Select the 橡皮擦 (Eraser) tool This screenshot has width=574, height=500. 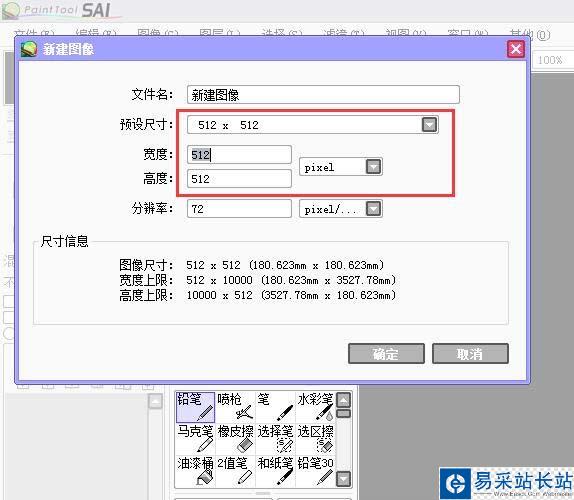tap(235, 439)
